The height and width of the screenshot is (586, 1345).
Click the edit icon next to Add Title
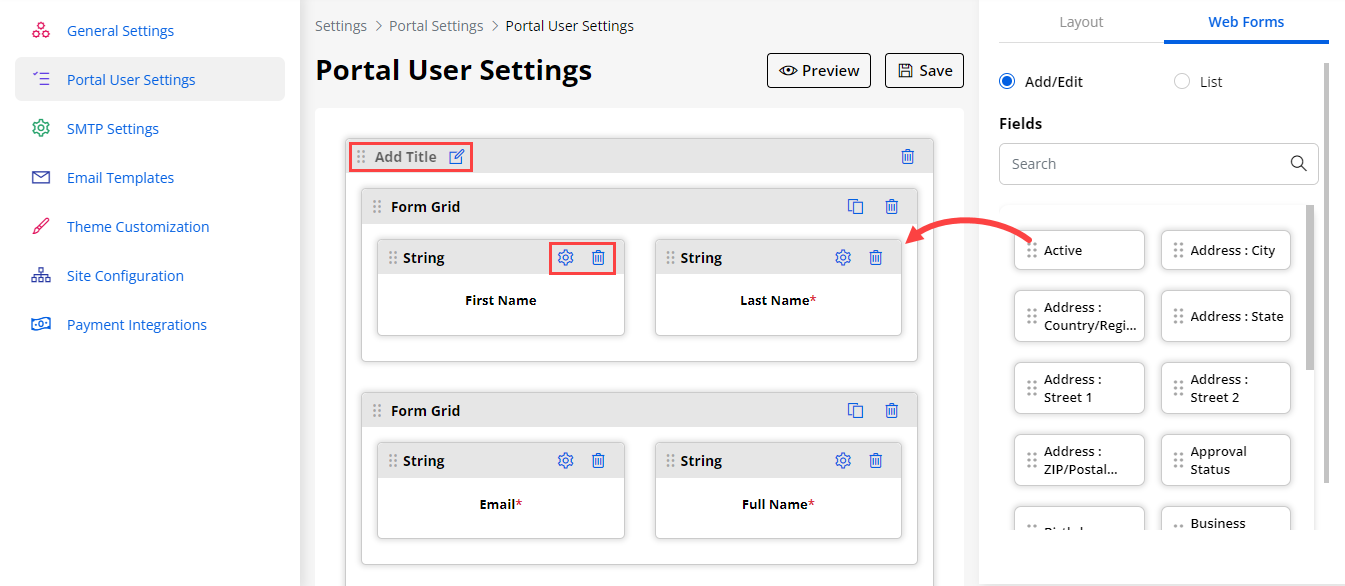456,157
